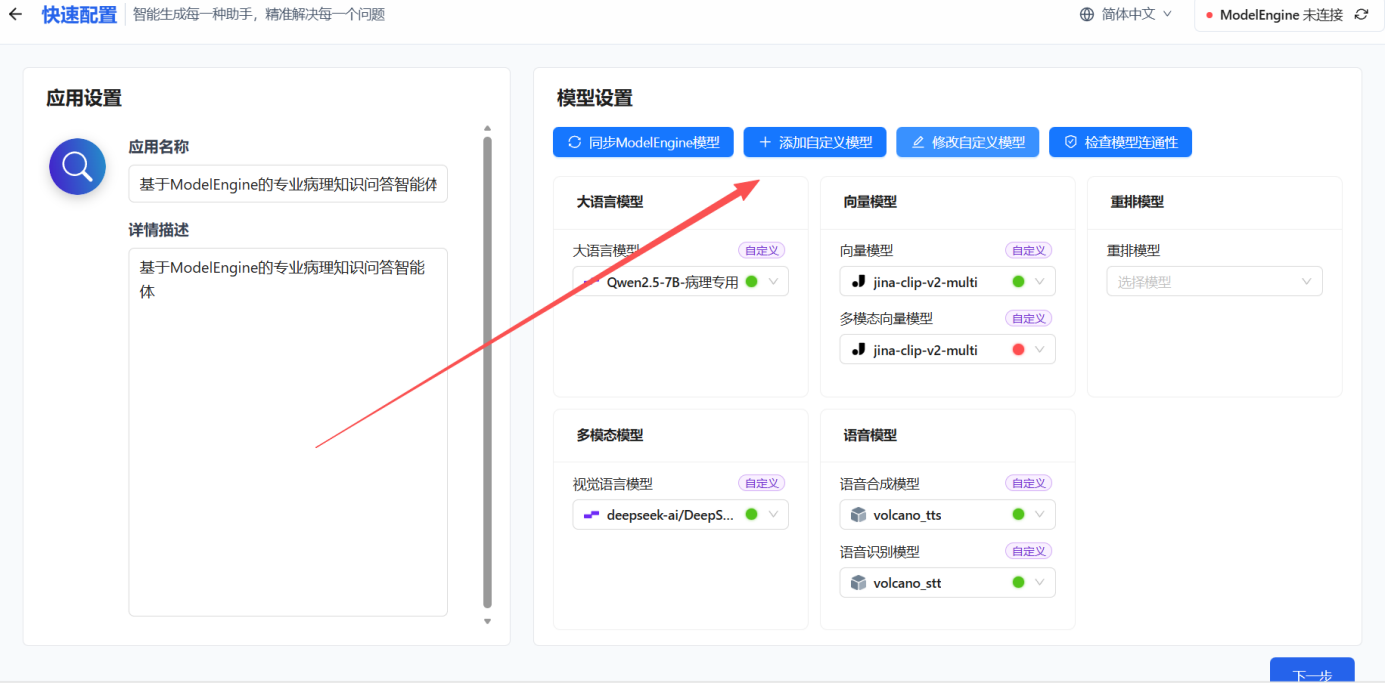The image size is (1385, 683).
Task: Click green status dot of Qwen2.5-7B model
Action: point(751,281)
